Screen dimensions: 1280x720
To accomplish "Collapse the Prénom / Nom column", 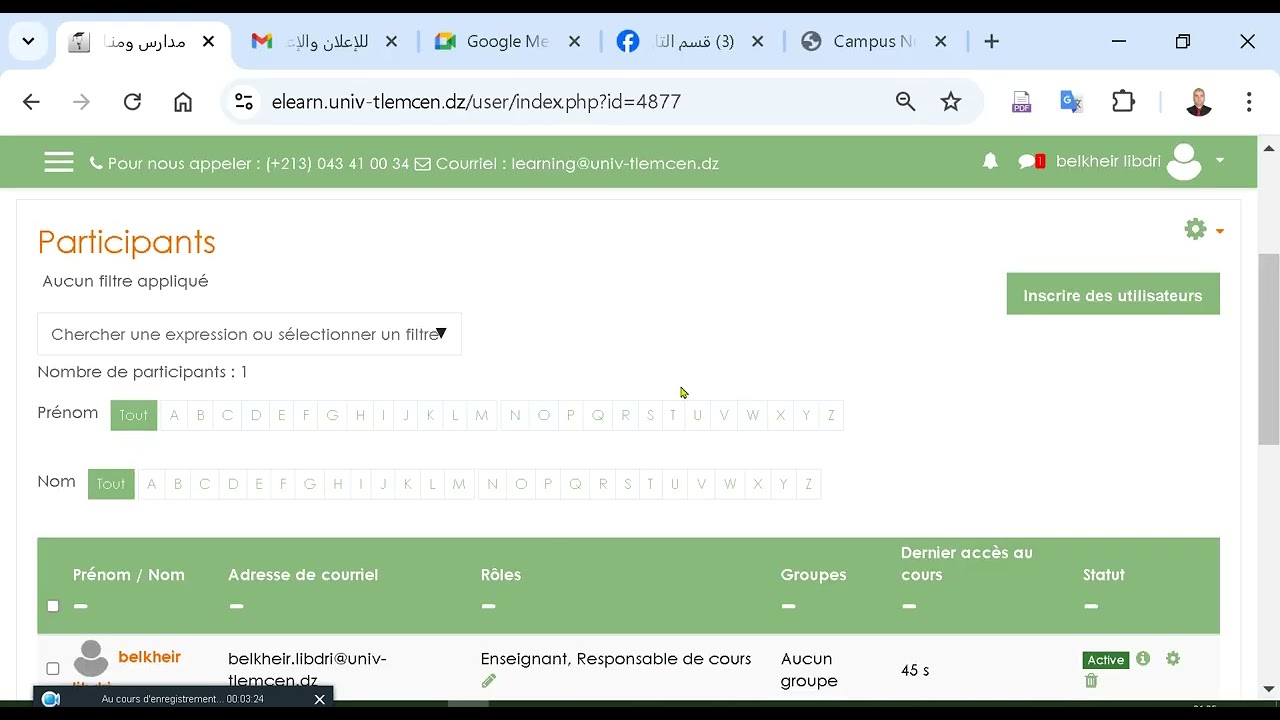I will coord(81,605).
